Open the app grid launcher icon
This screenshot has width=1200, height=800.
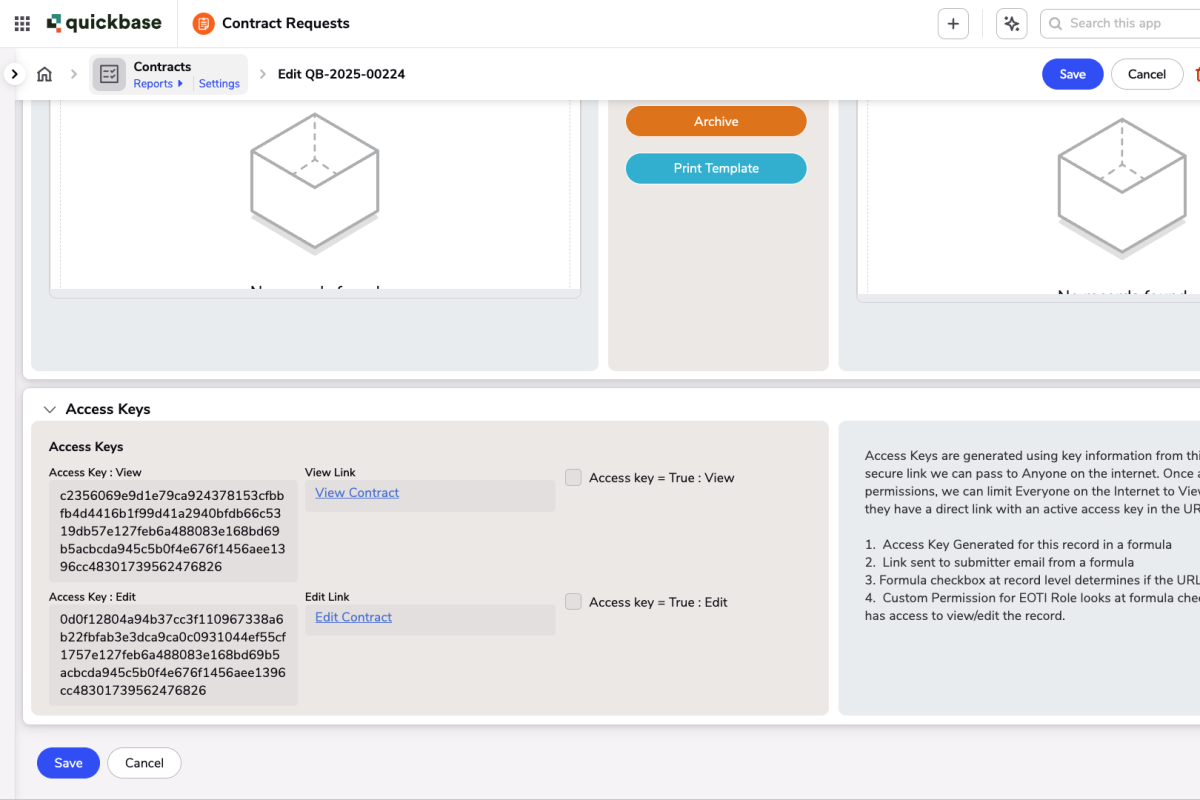click(x=21, y=23)
